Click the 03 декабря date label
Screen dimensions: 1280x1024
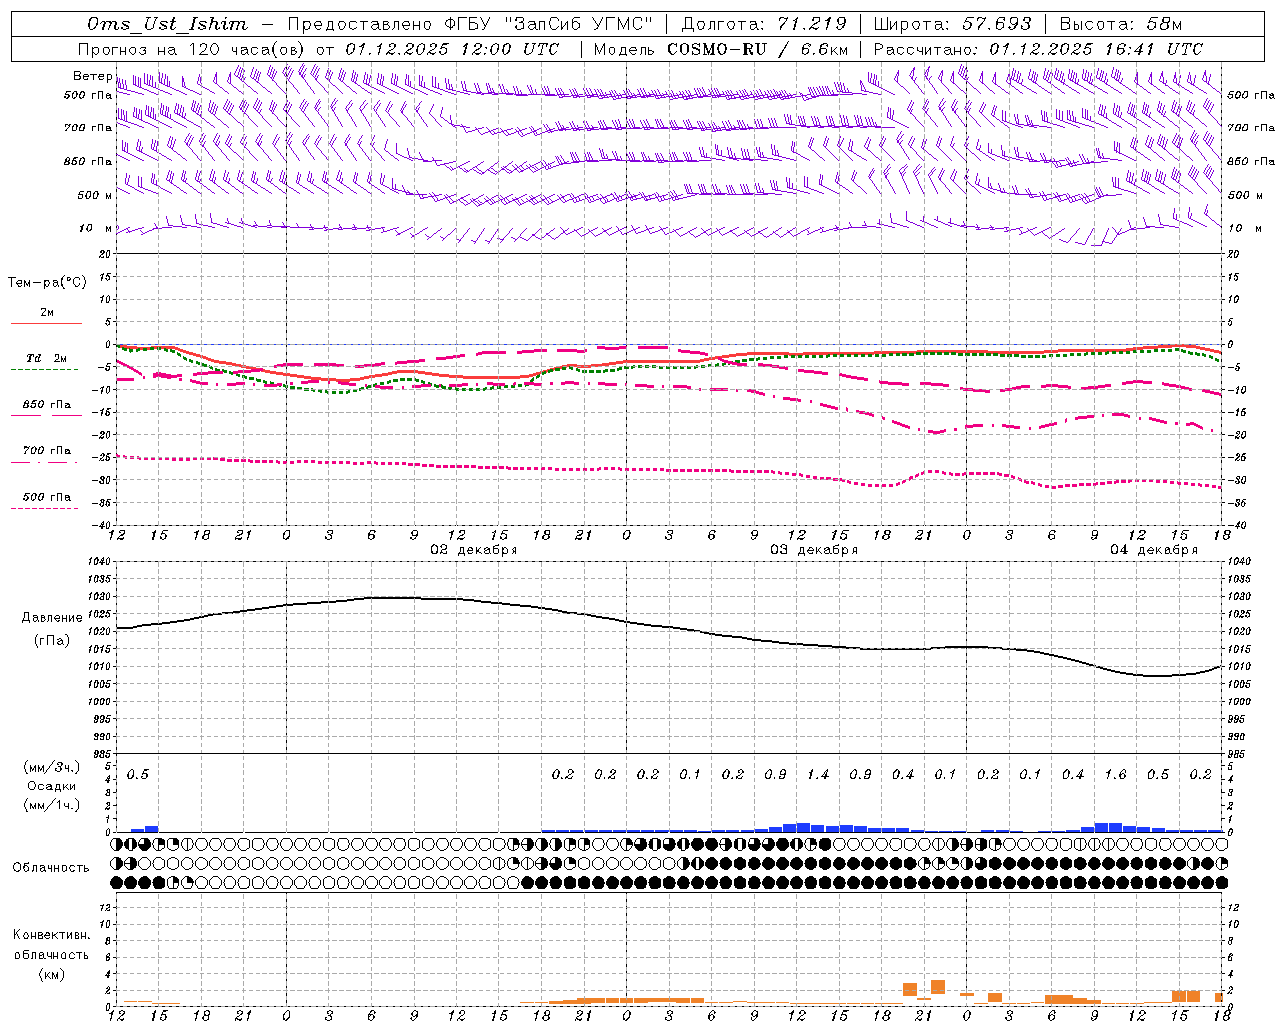click(x=813, y=550)
